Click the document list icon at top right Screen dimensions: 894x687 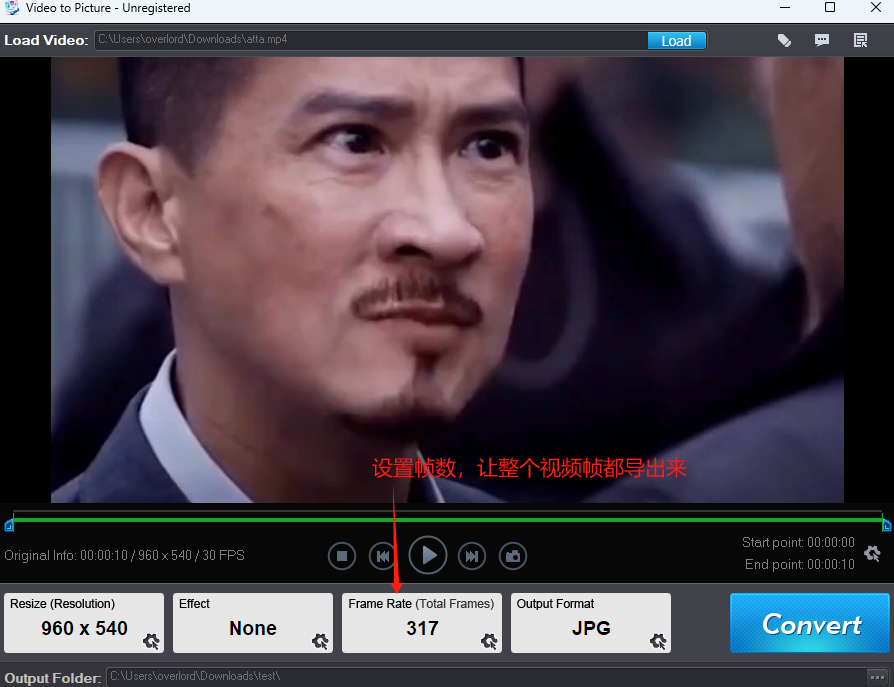pos(860,41)
